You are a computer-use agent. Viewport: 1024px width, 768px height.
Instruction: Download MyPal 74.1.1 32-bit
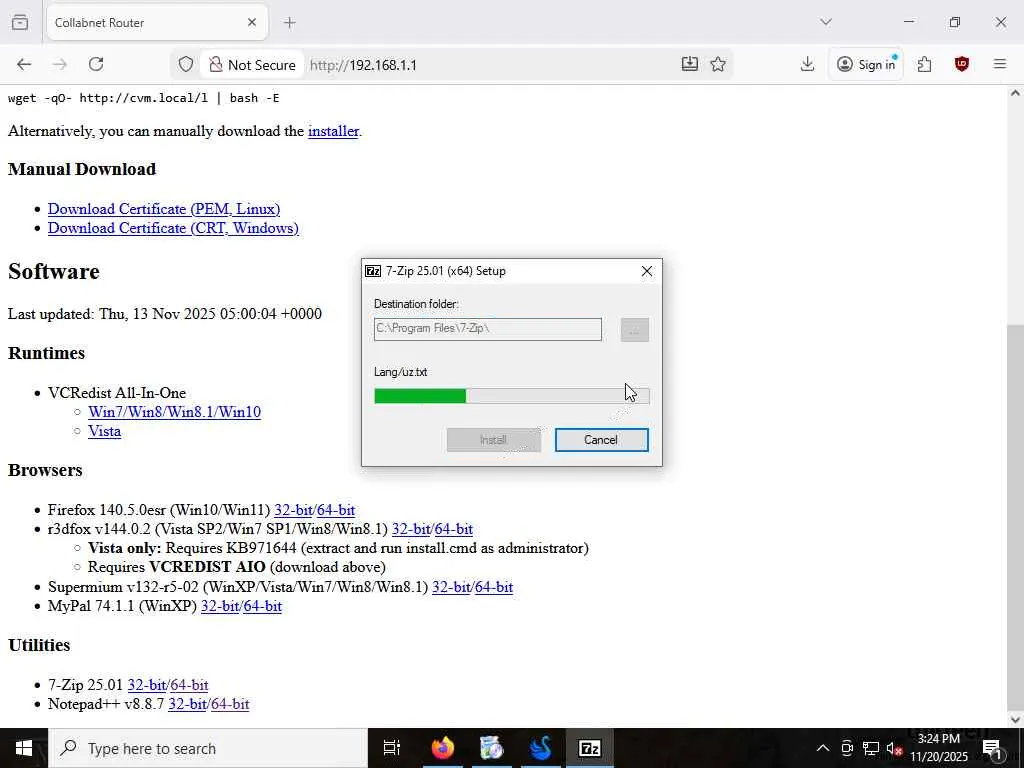click(x=220, y=606)
